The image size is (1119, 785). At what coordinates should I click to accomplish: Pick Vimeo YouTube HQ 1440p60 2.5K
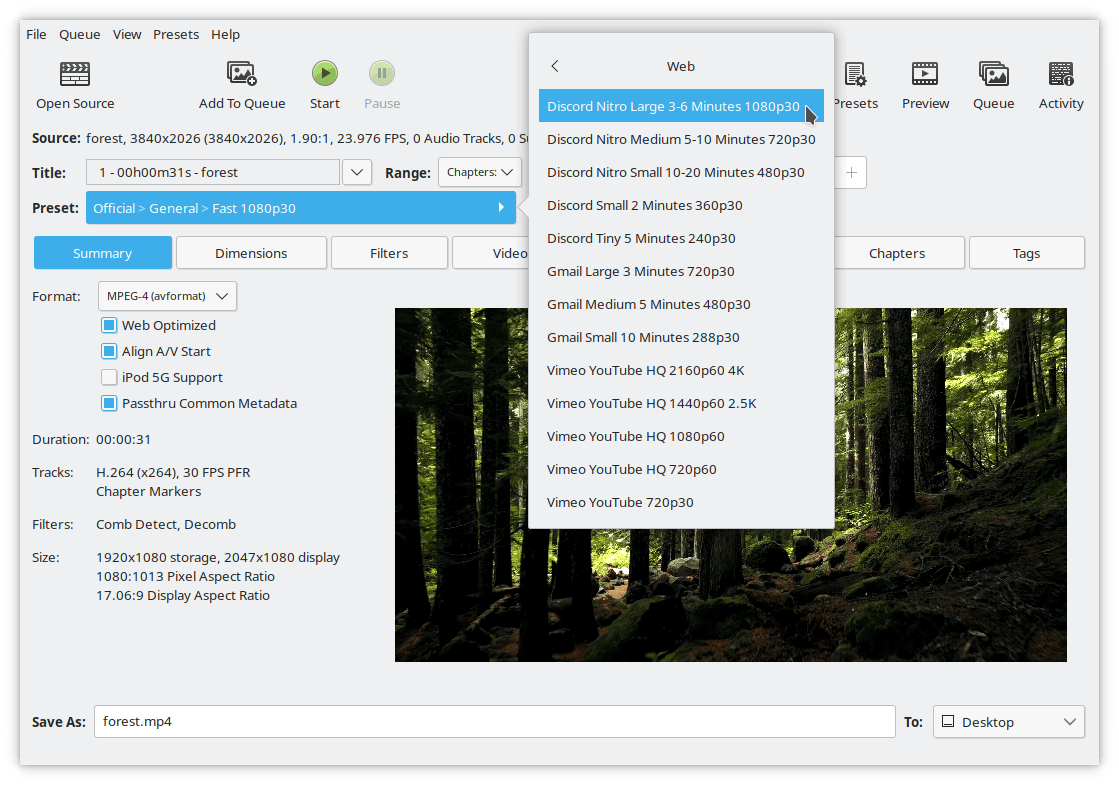tap(681, 403)
